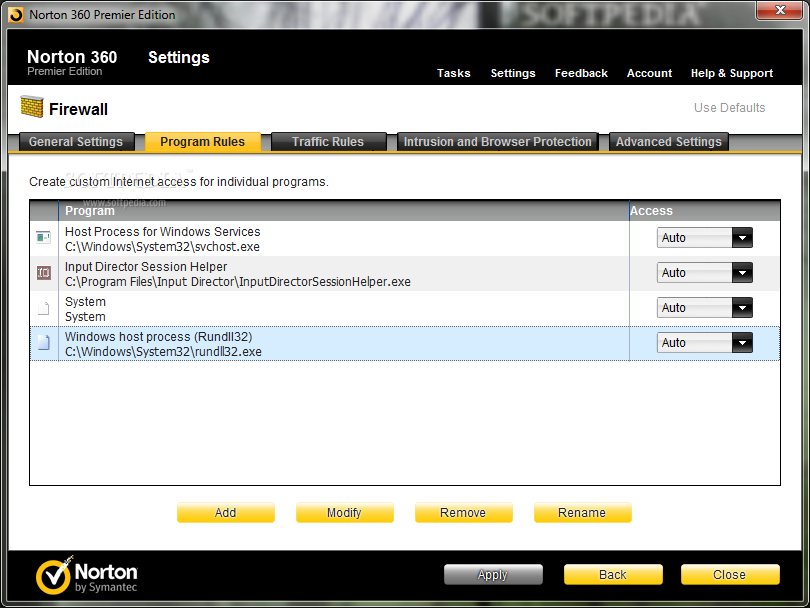810x608 pixels.
Task: Select Windows host process (Rundll32) row
Action: 404,344
